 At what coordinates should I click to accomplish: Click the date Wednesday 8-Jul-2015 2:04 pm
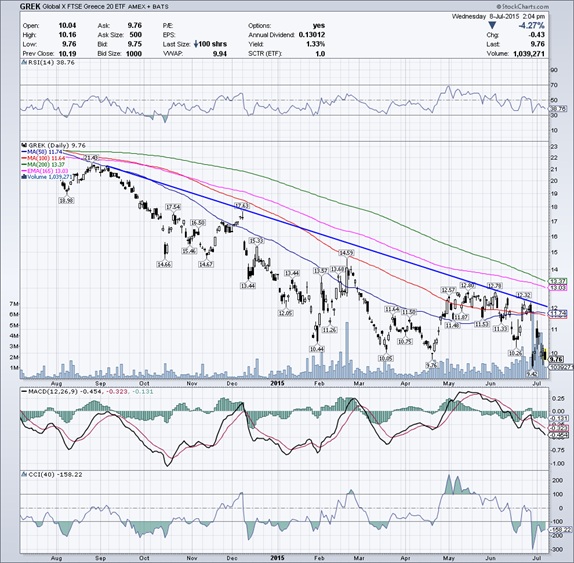tap(498, 16)
